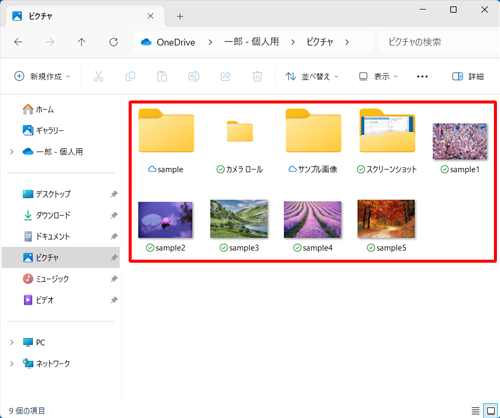This screenshot has height=418, width=500.
Task: Go back with the left arrow
Action: click(18, 42)
